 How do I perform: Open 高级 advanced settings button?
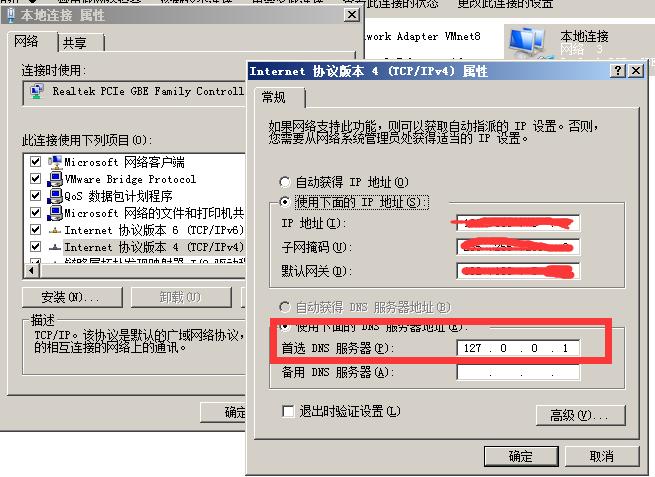[581, 415]
